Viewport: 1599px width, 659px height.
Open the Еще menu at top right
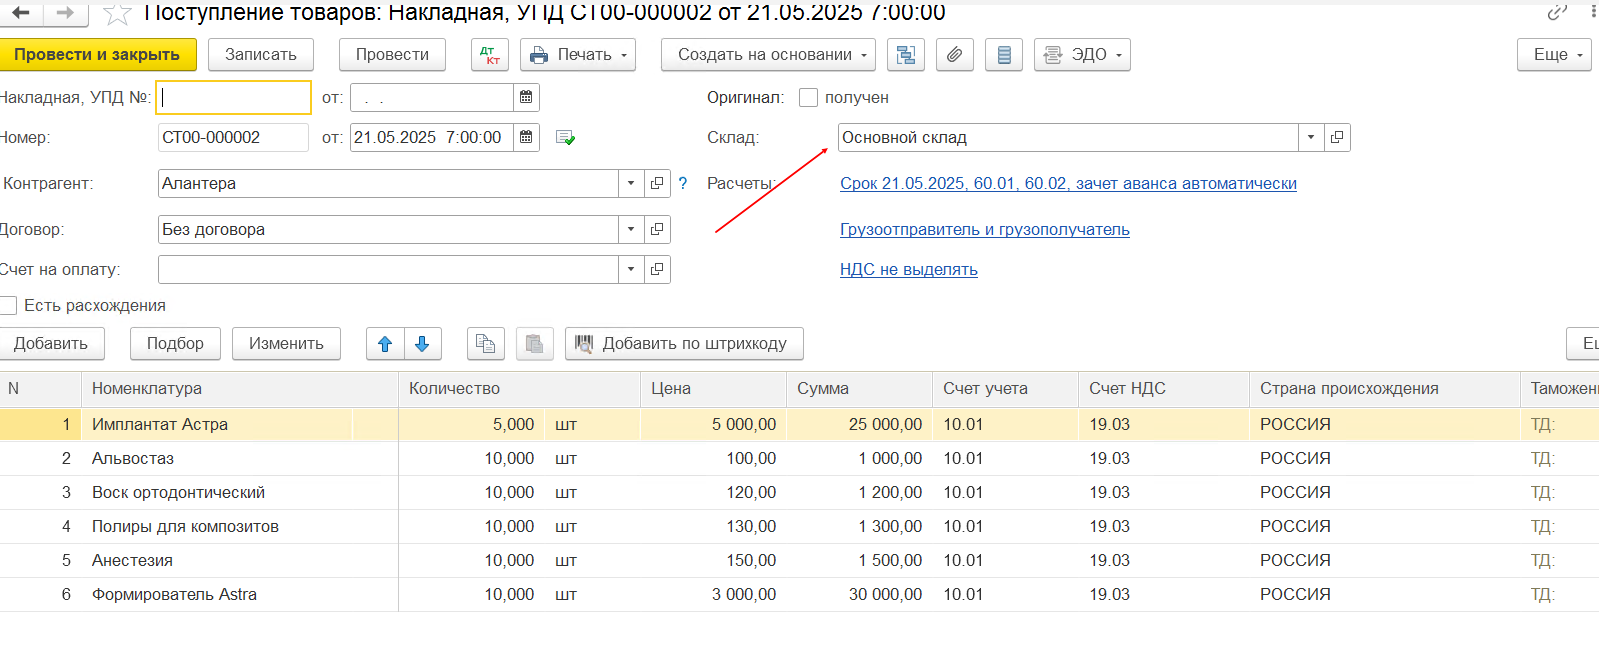pos(1554,55)
